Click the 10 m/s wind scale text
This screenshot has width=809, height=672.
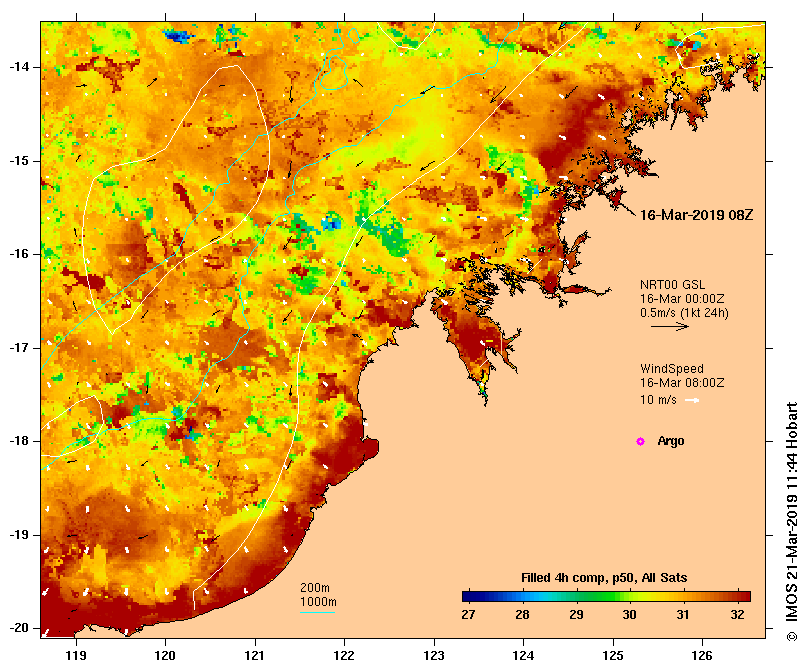pyautogui.click(x=658, y=400)
